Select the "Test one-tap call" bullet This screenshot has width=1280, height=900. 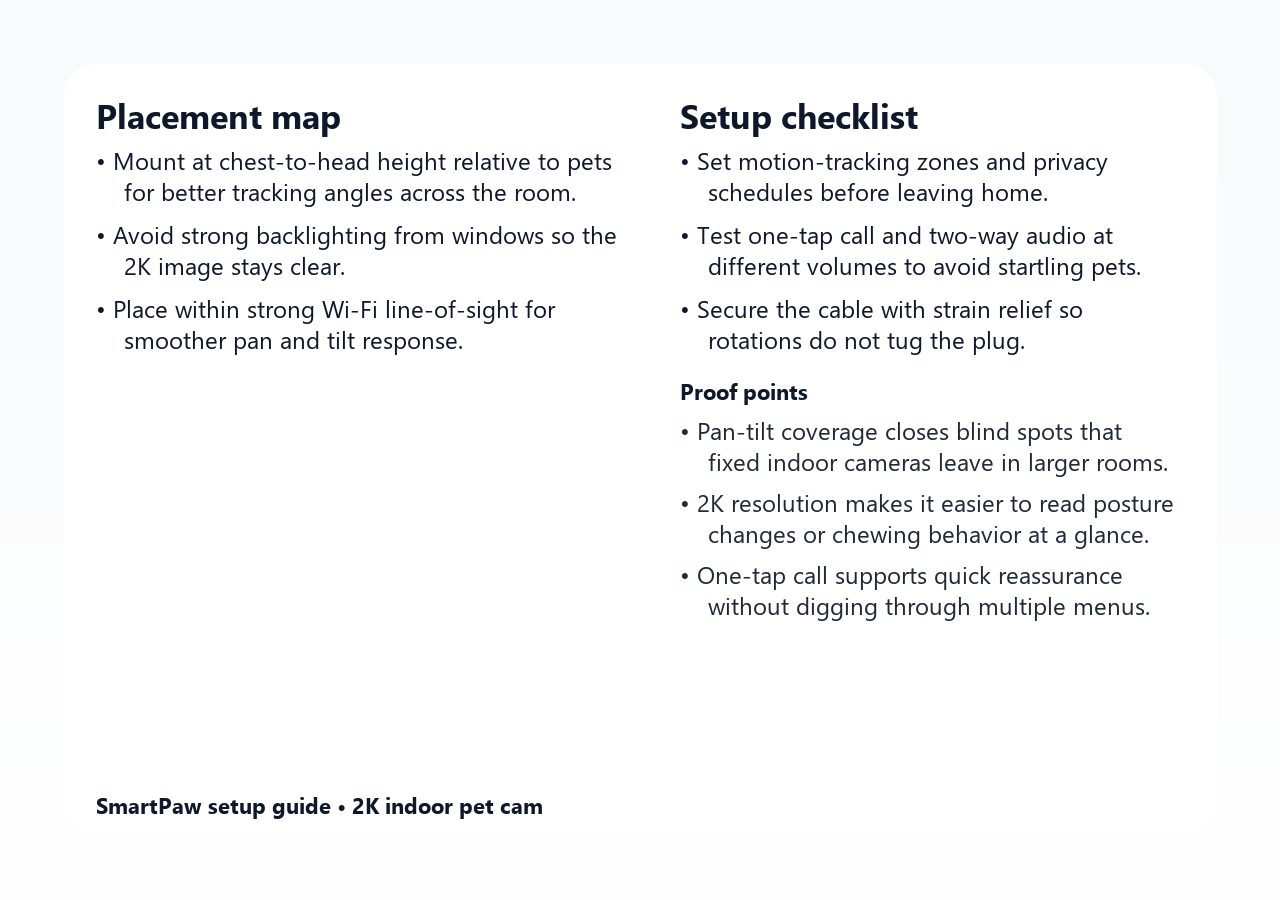(x=904, y=236)
